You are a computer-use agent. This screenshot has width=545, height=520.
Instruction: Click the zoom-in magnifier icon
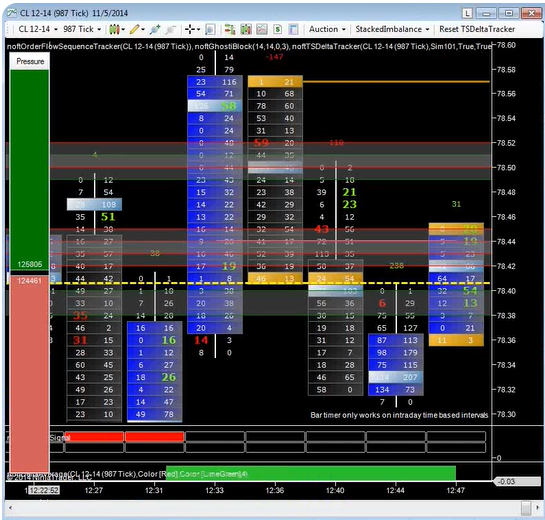155,30
